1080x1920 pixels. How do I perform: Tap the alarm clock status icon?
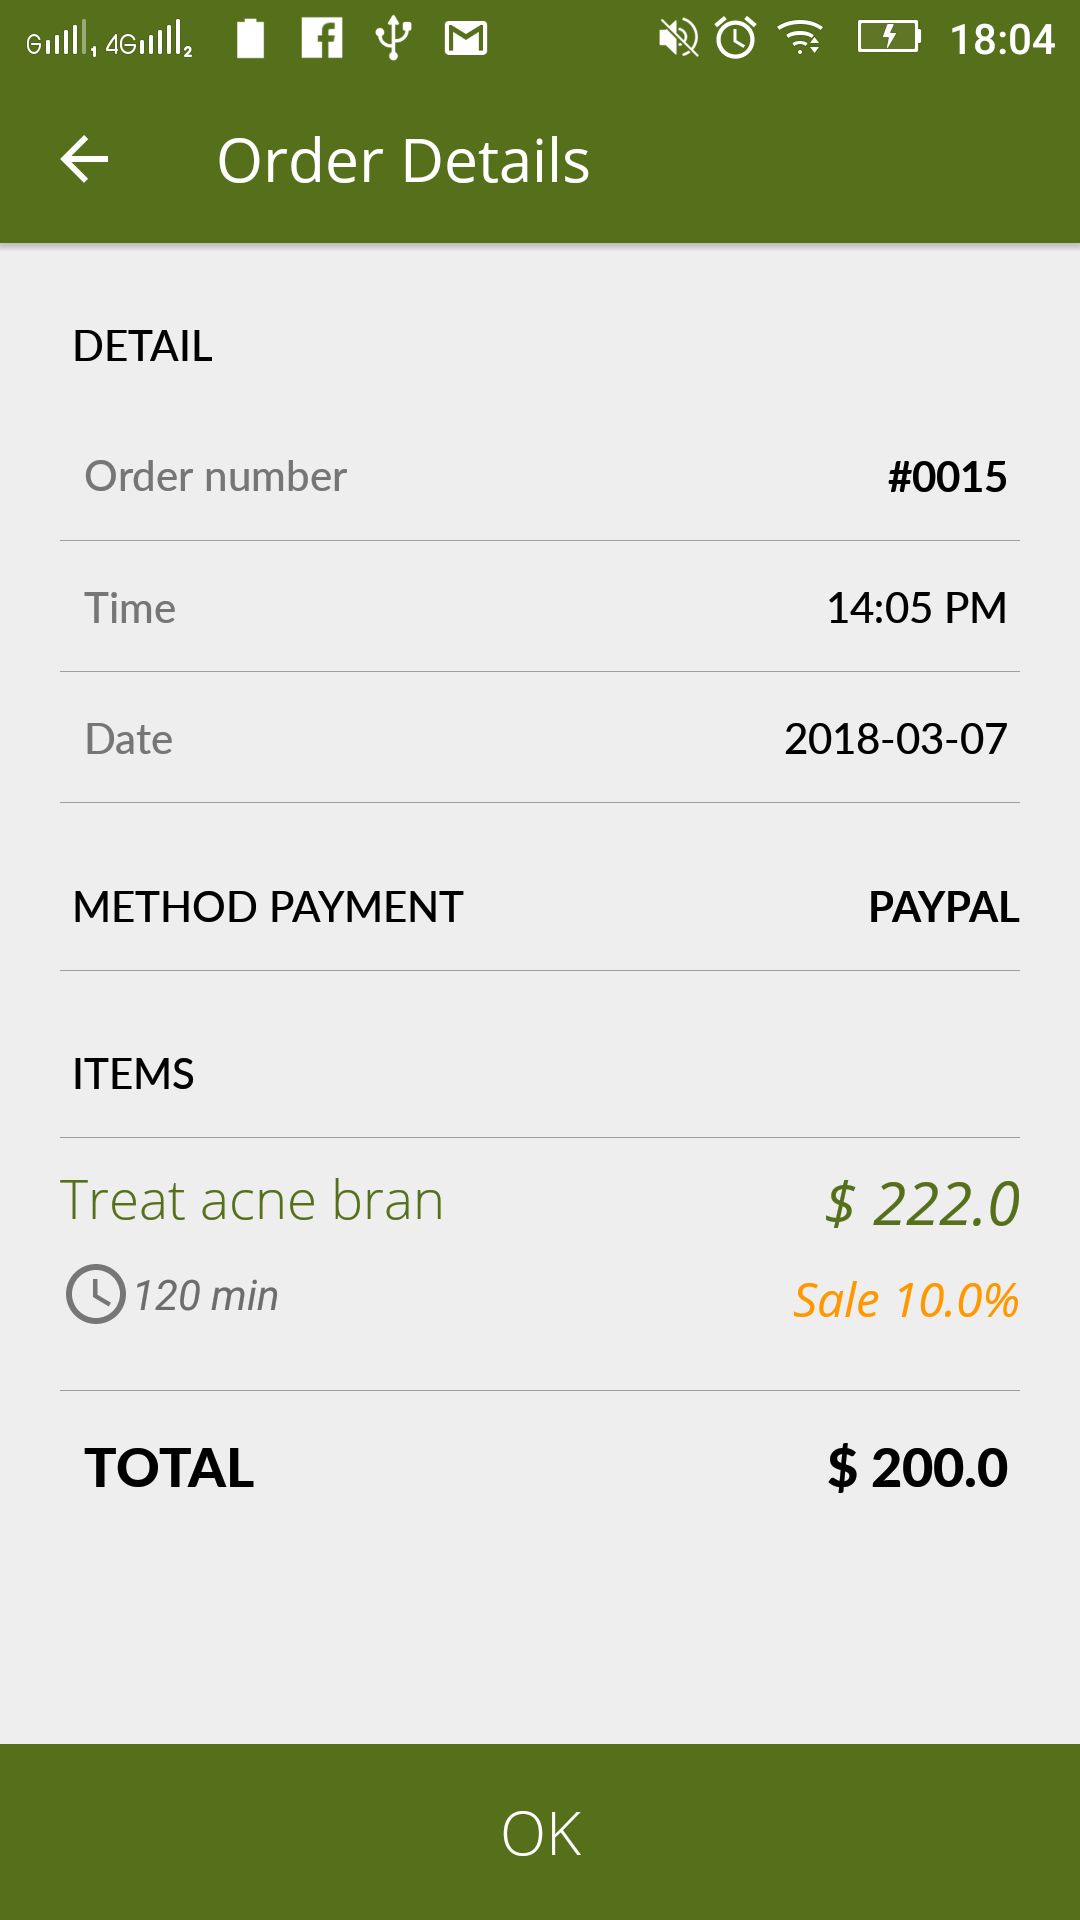tap(736, 39)
